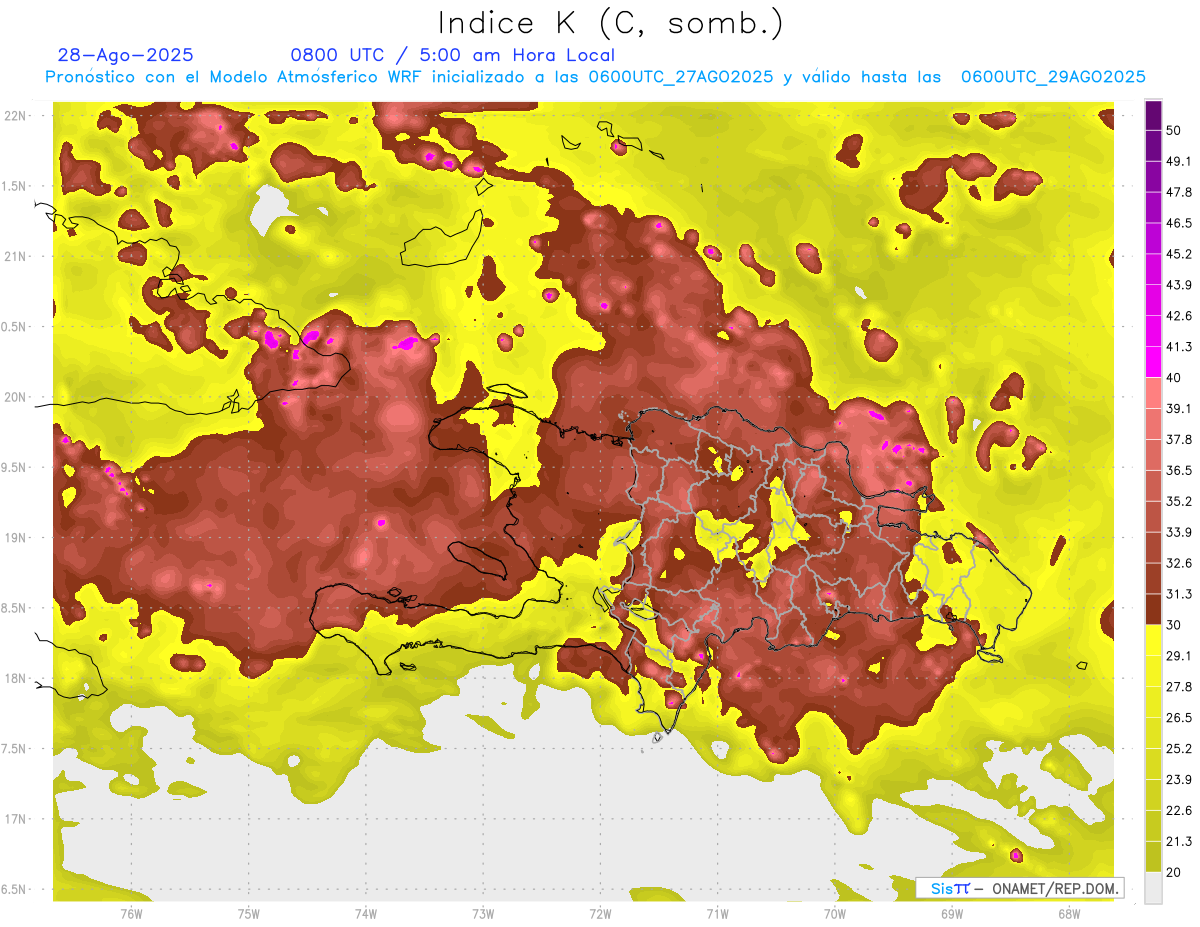The height and width of the screenshot is (927, 1200).
Task: Click the gray color bar segment below 20
Action: tap(1153, 887)
